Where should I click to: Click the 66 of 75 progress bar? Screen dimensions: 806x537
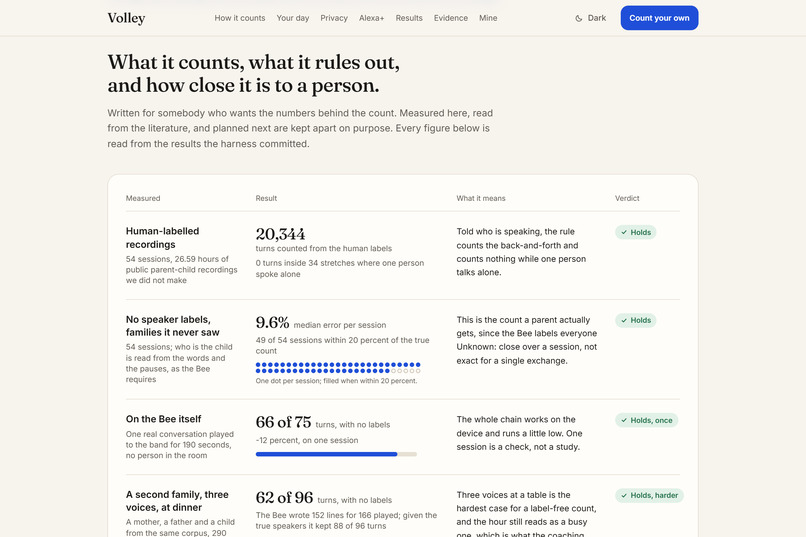[x=336, y=454]
